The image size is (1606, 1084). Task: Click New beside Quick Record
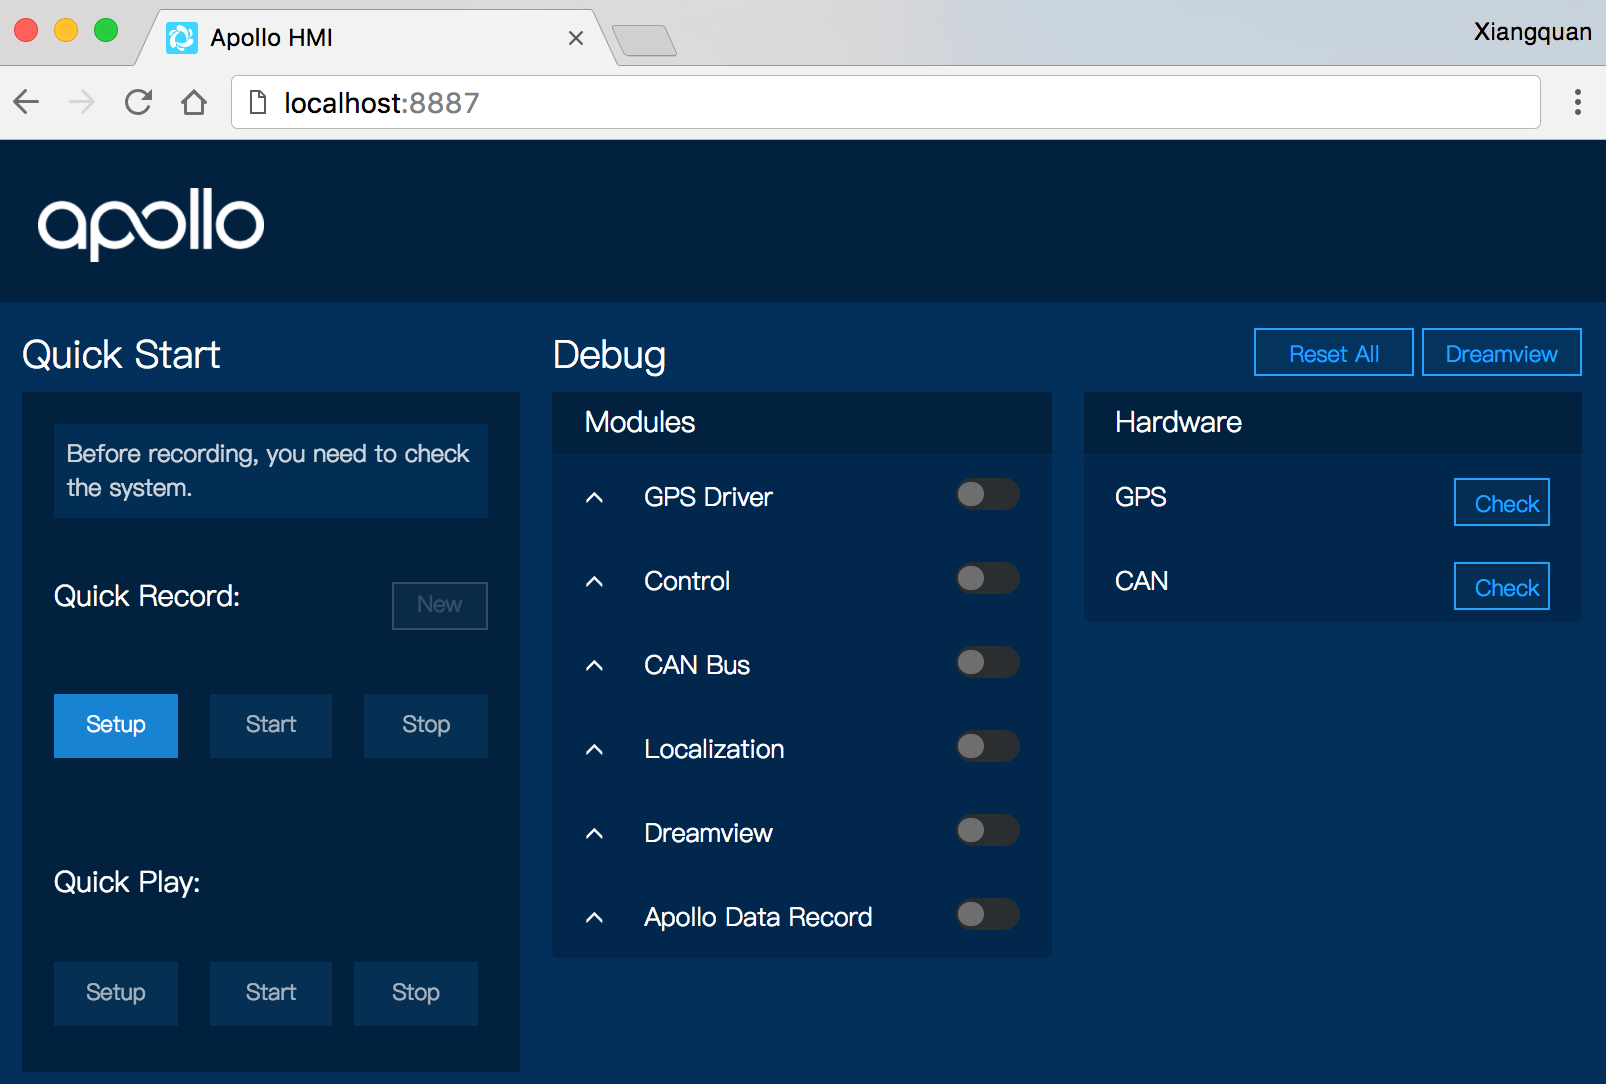point(439,605)
